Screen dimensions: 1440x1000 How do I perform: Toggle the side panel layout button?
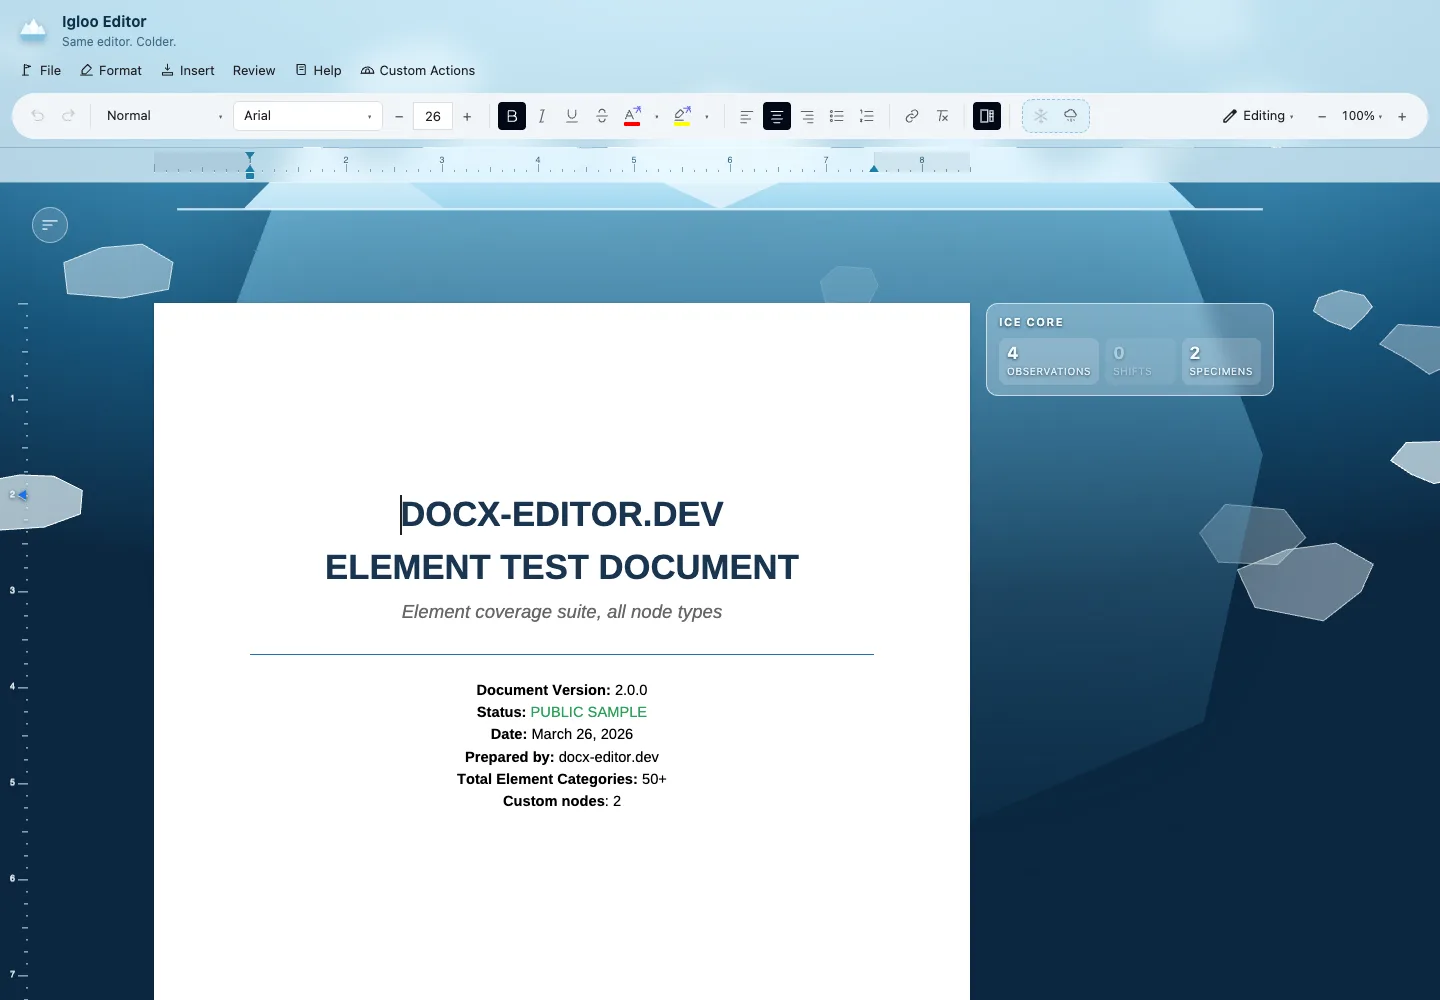coord(987,116)
